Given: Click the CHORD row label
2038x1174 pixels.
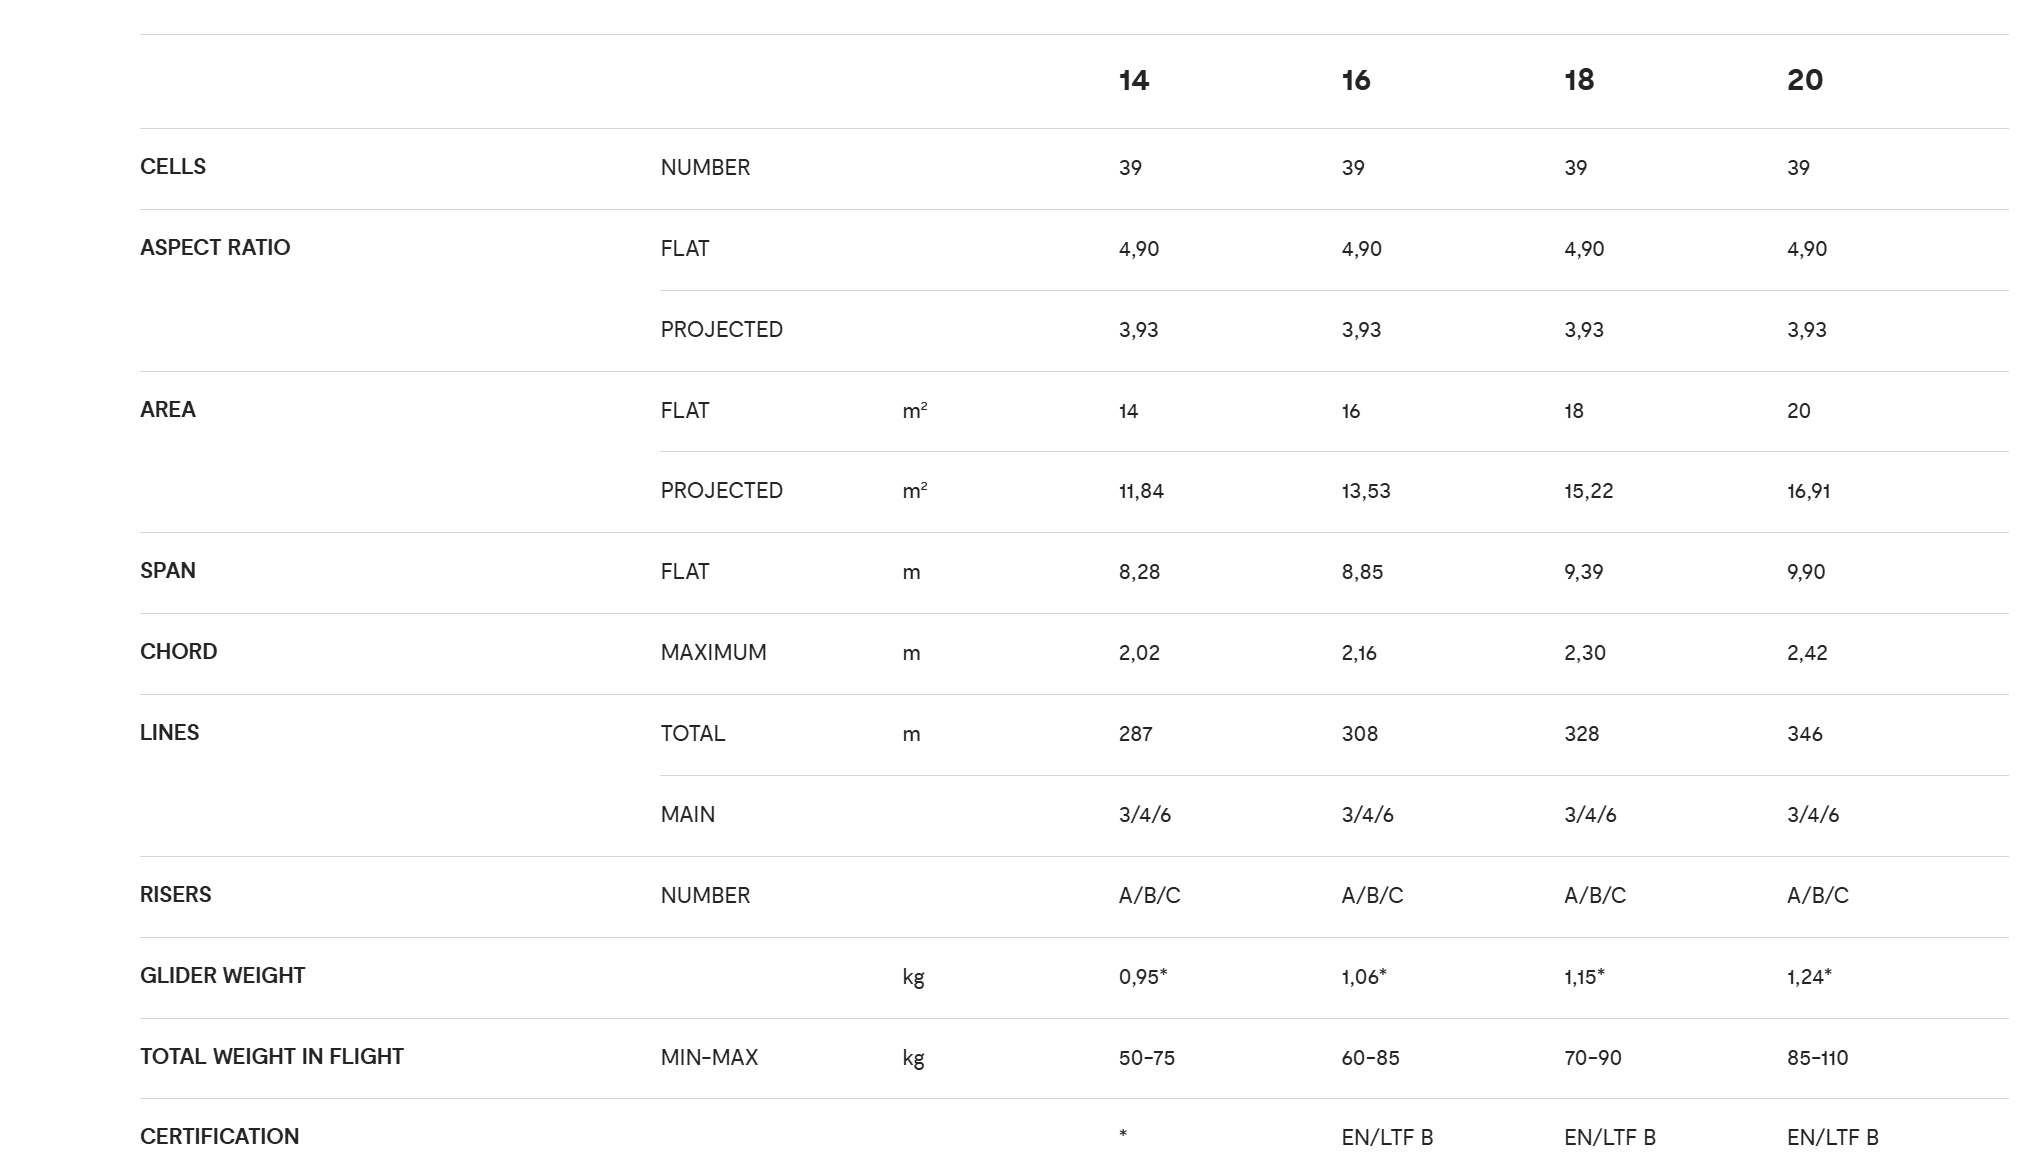Looking at the screenshot, I should pyautogui.click(x=179, y=652).
